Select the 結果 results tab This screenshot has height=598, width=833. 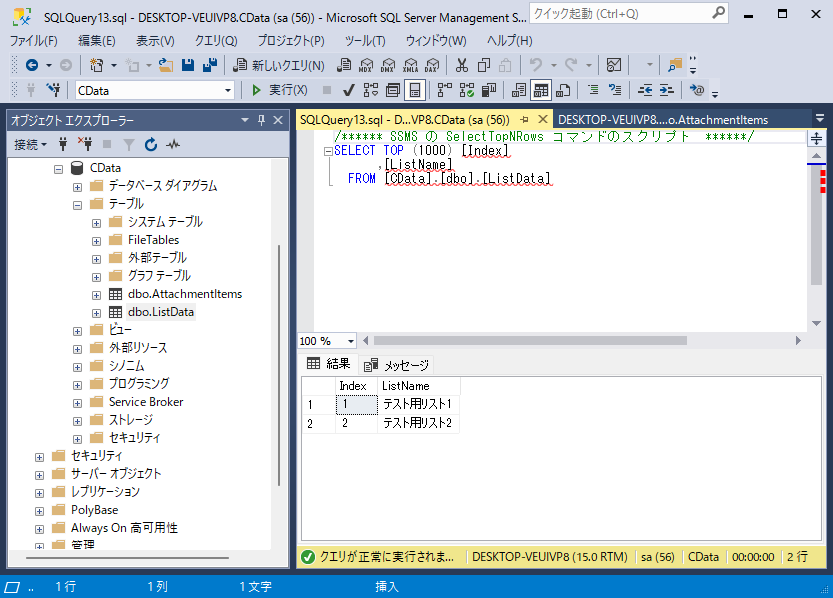click(x=329, y=364)
